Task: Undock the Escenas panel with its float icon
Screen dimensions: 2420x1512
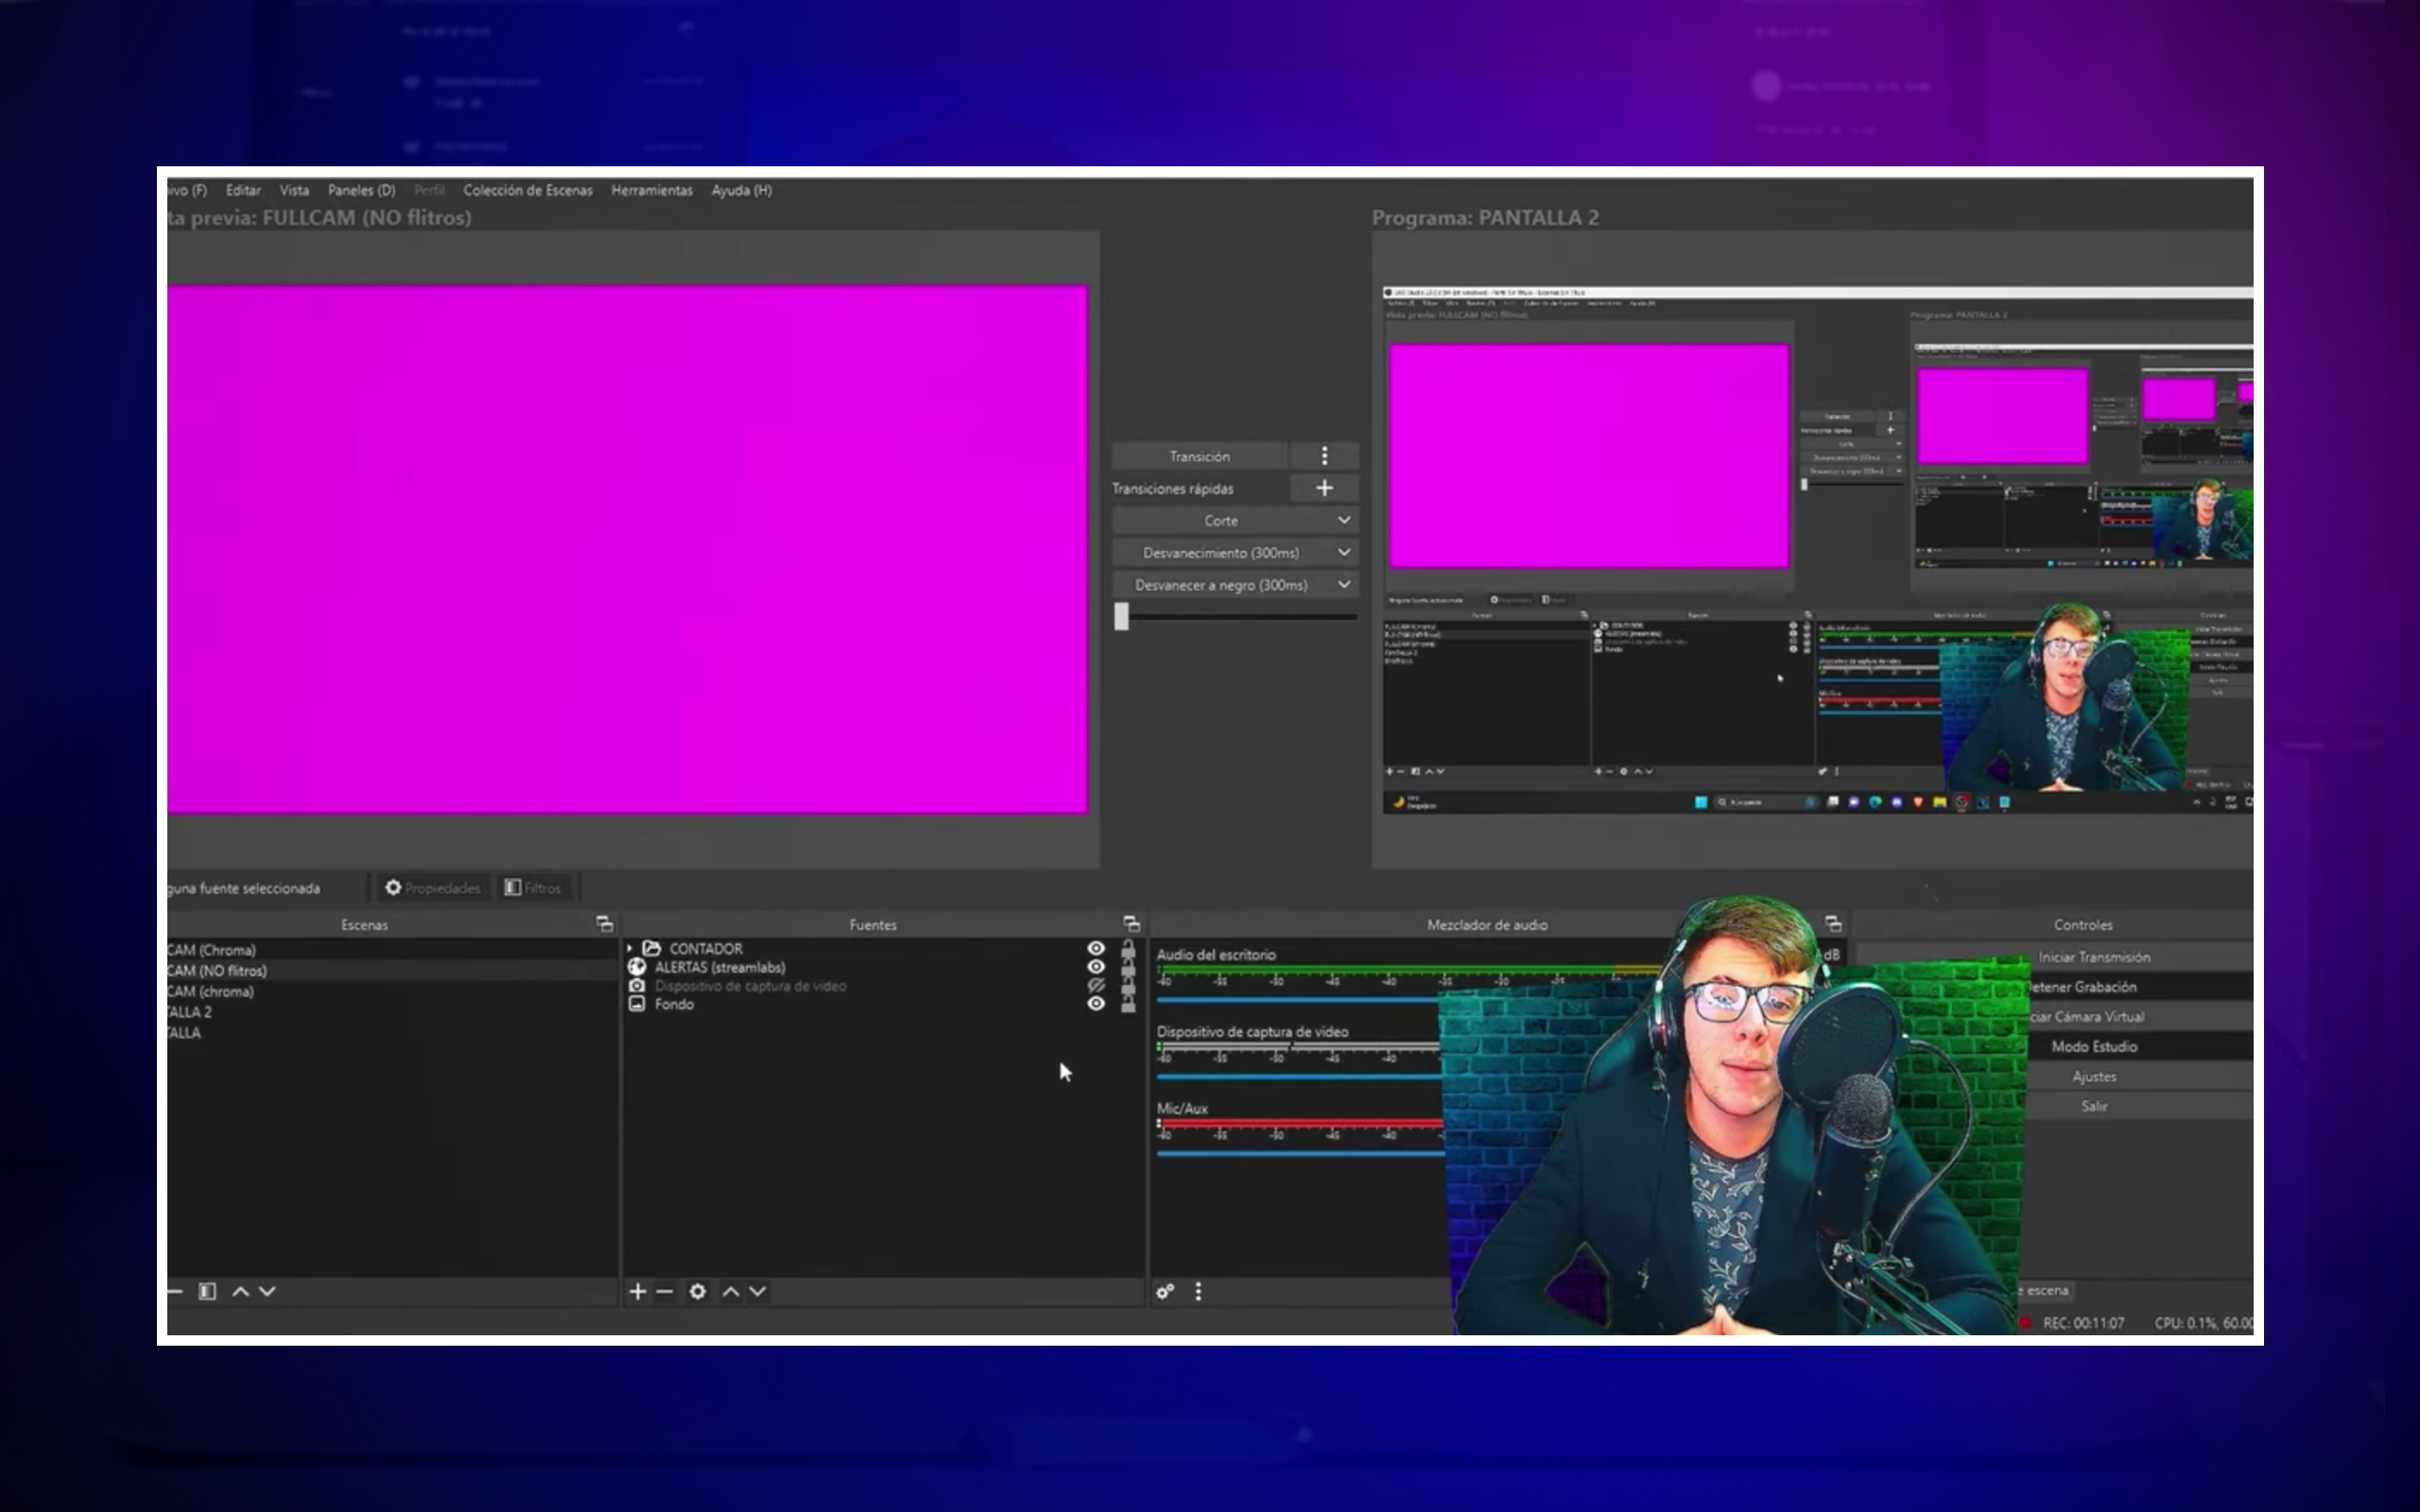Action: pyautogui.click(x=604, y=923)
